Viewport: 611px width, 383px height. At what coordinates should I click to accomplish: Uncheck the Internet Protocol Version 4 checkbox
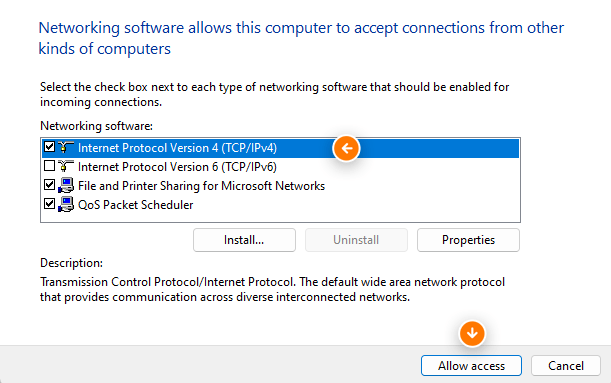click(49, 147)
